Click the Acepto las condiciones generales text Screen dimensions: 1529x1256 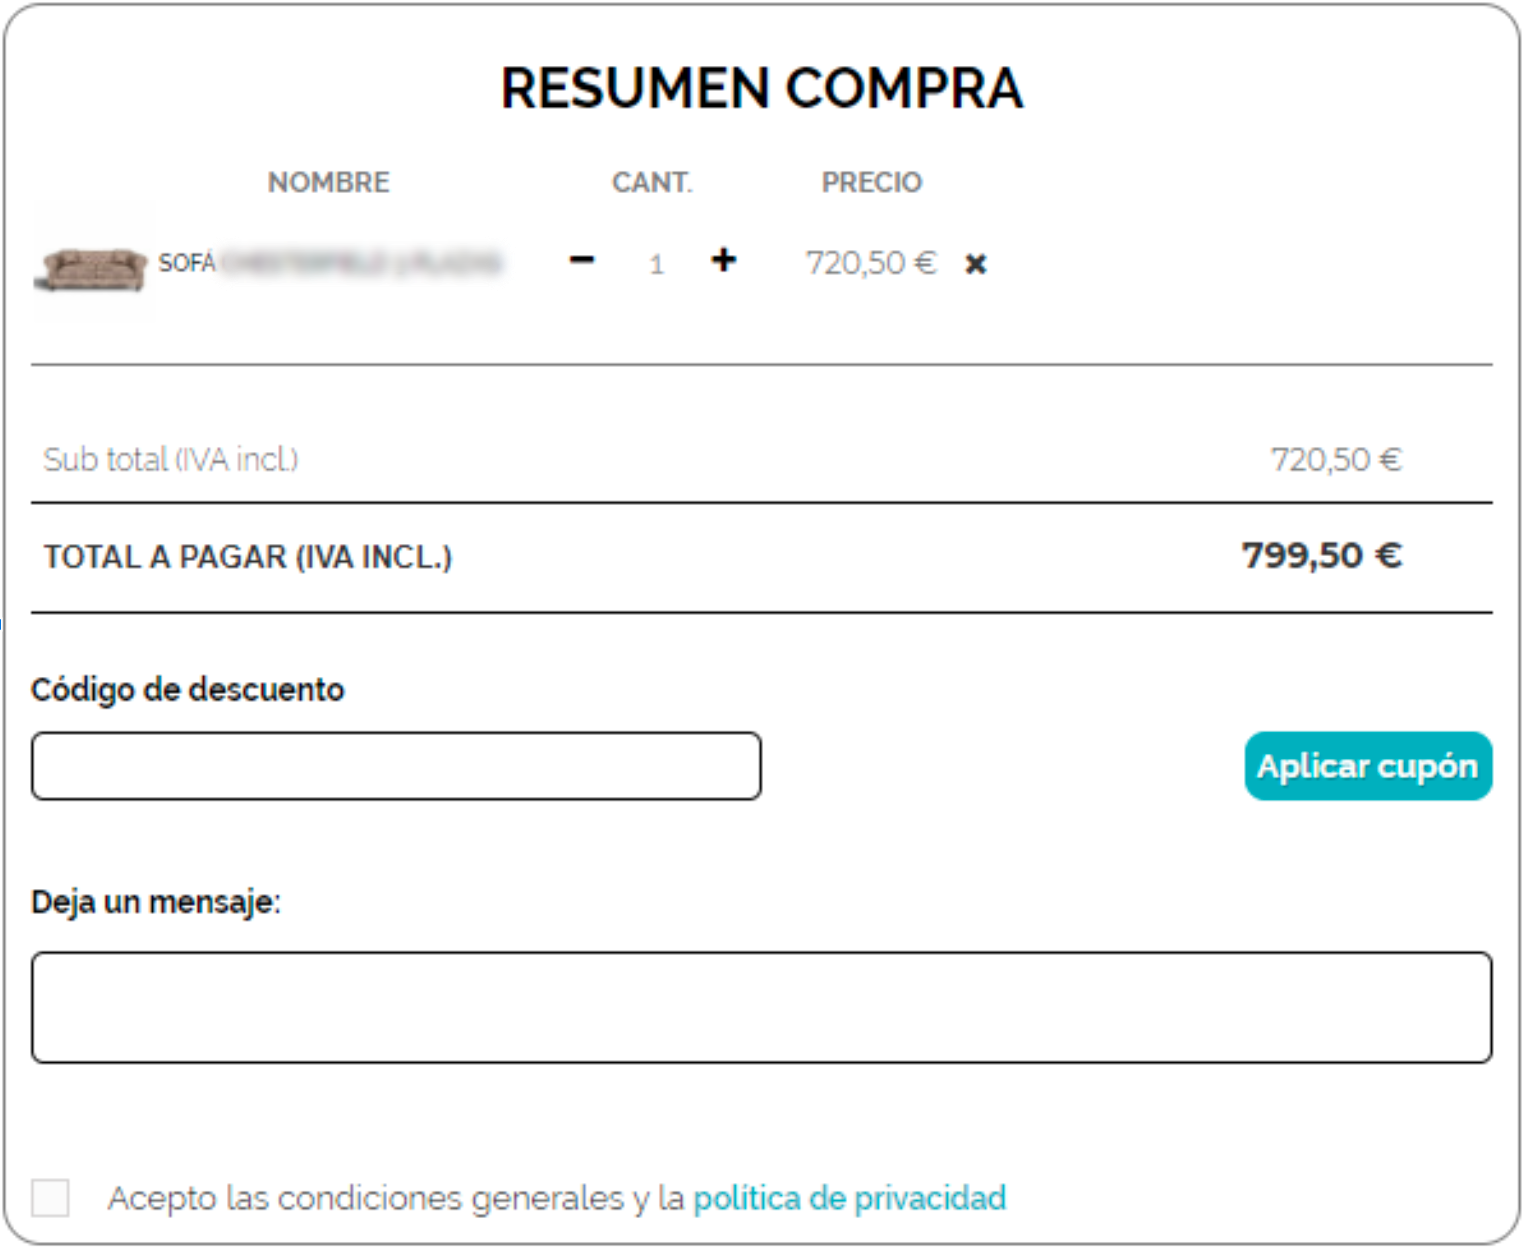396,1197
